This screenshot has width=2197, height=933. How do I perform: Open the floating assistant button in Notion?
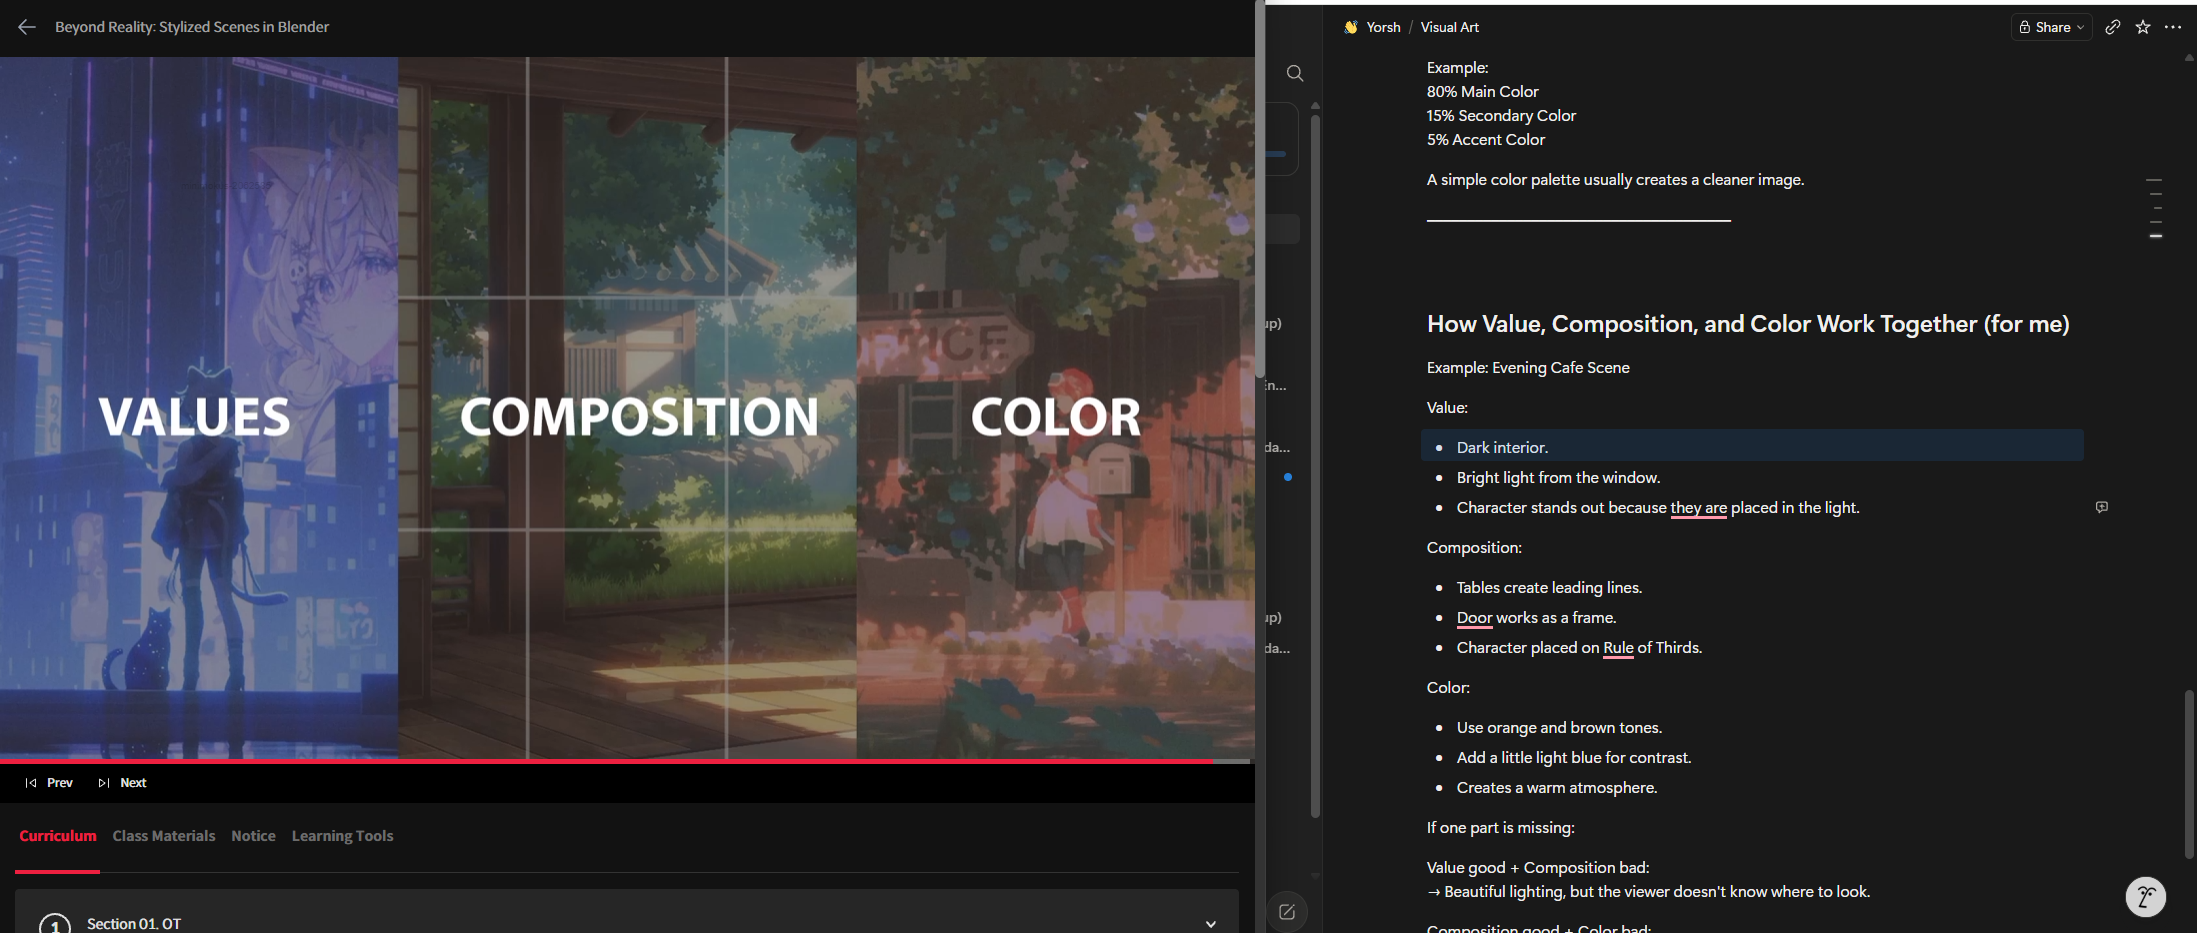2145,897
